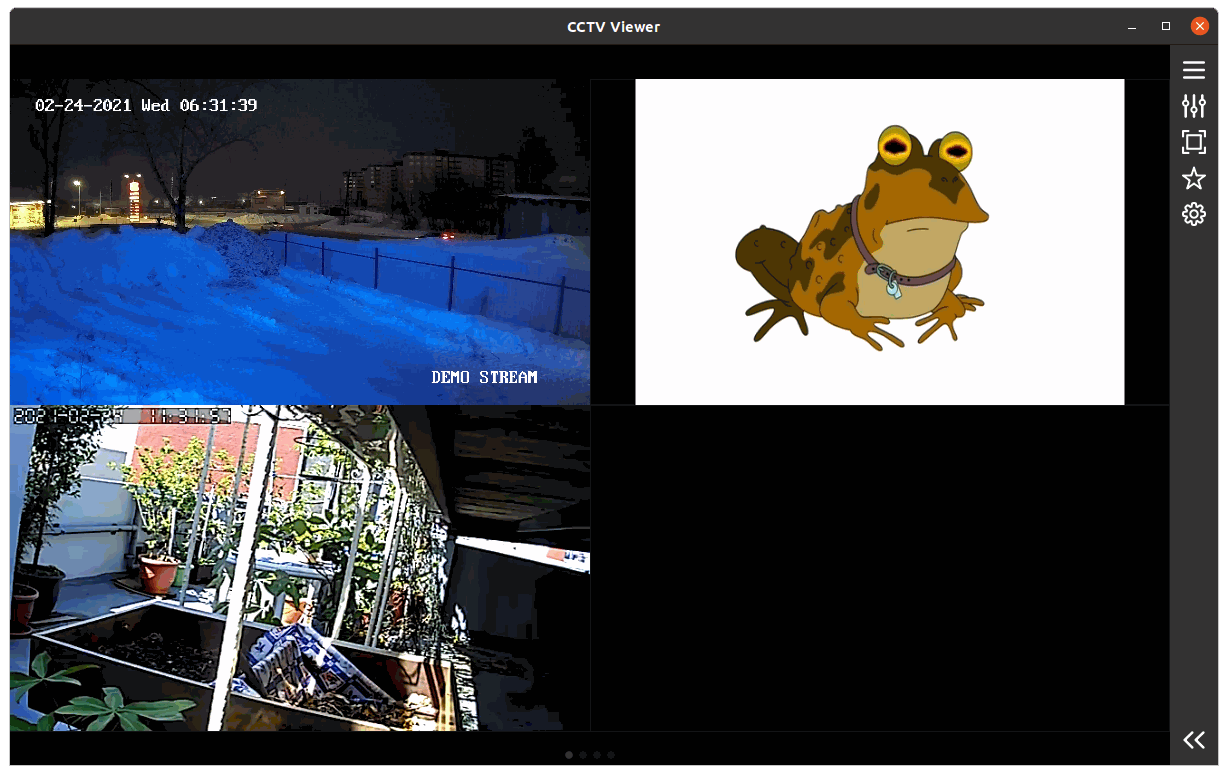Toggle fullscreen view icon in the sidebar
Viewport: 1228px width, 775px height.
[1193, 142]
